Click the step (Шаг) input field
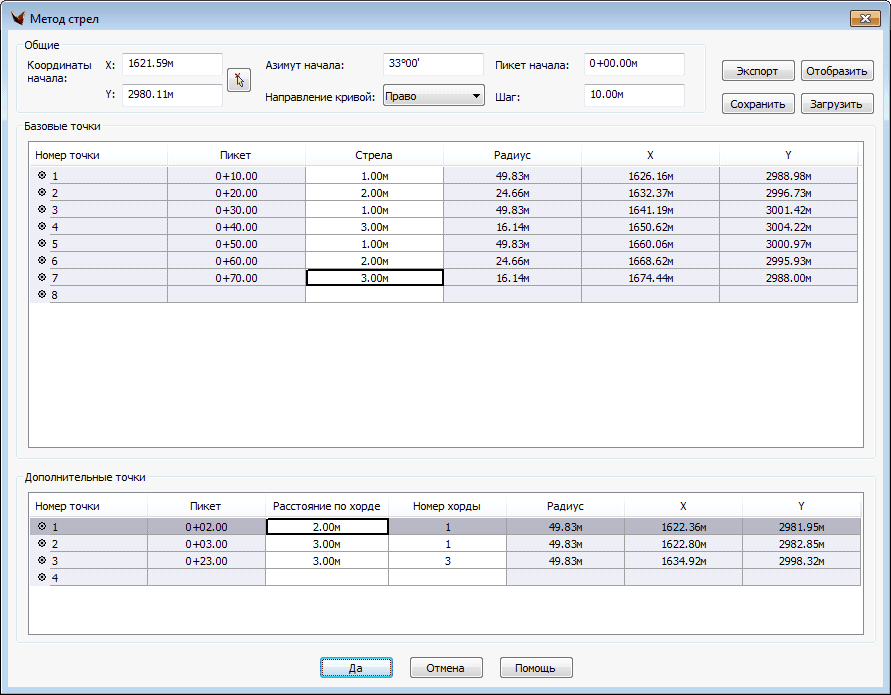Screen dimensions: 891x695 pyautogui.click(x=634, y=95)
